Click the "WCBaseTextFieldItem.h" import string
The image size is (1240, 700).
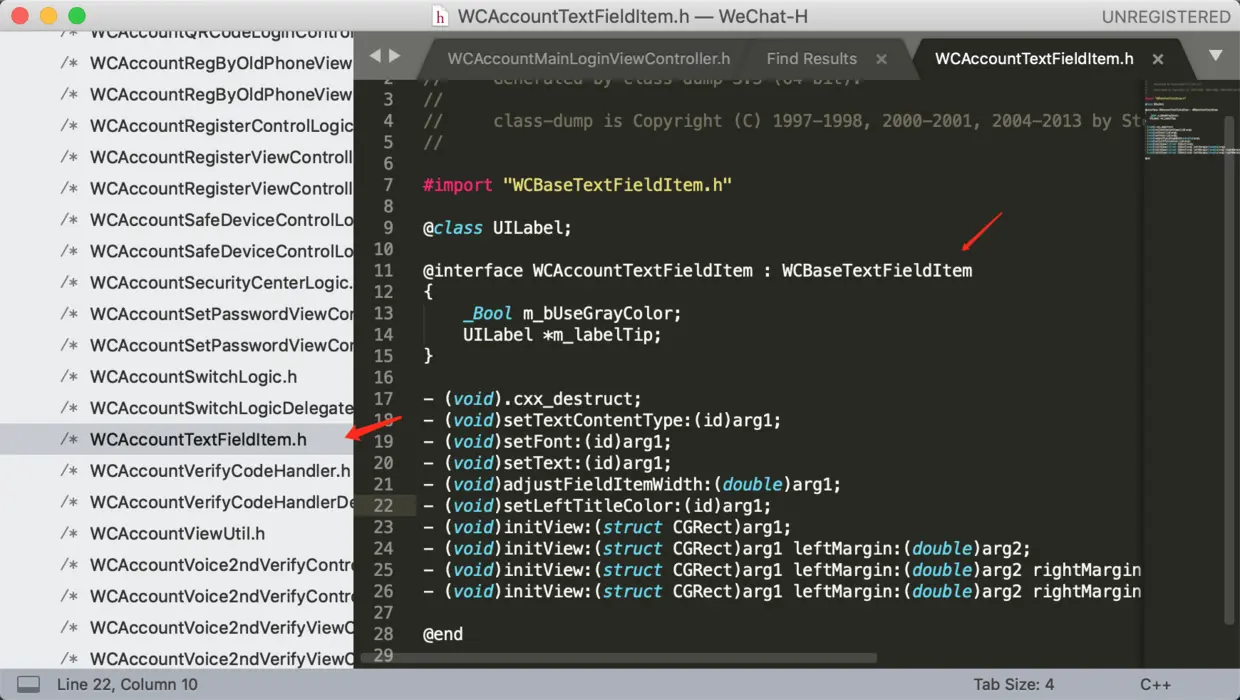[x=618, y=185]
